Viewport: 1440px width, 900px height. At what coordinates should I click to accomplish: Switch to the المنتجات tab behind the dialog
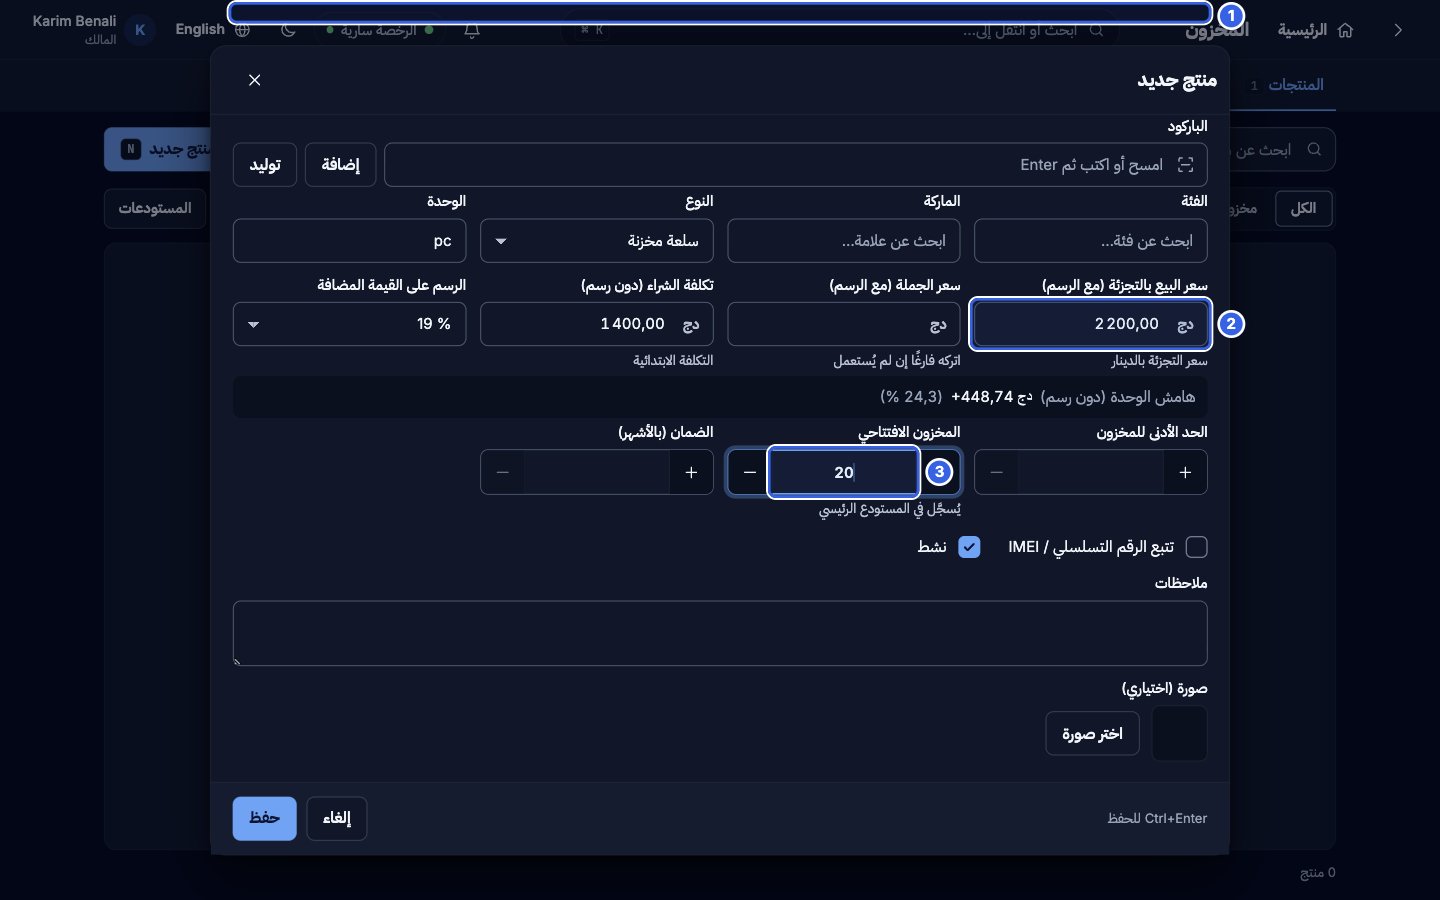(1296, 85)
